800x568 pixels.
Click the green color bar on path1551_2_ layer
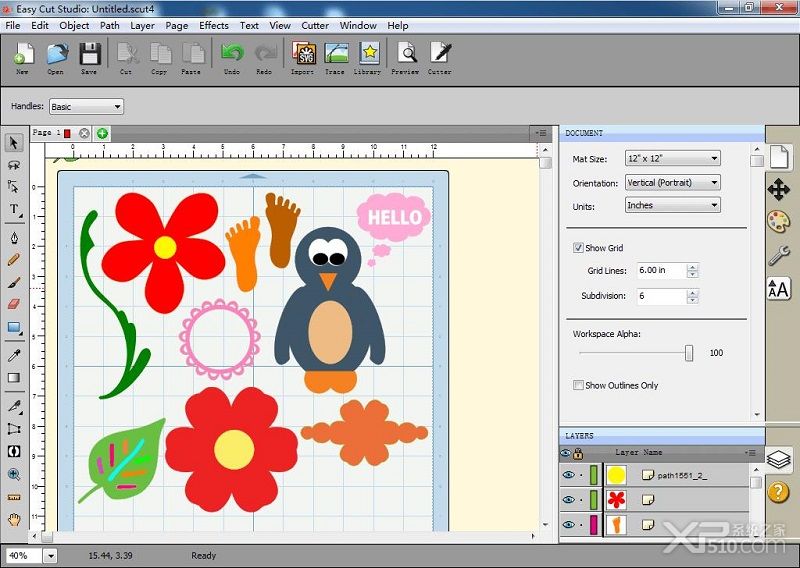[594, 475]
